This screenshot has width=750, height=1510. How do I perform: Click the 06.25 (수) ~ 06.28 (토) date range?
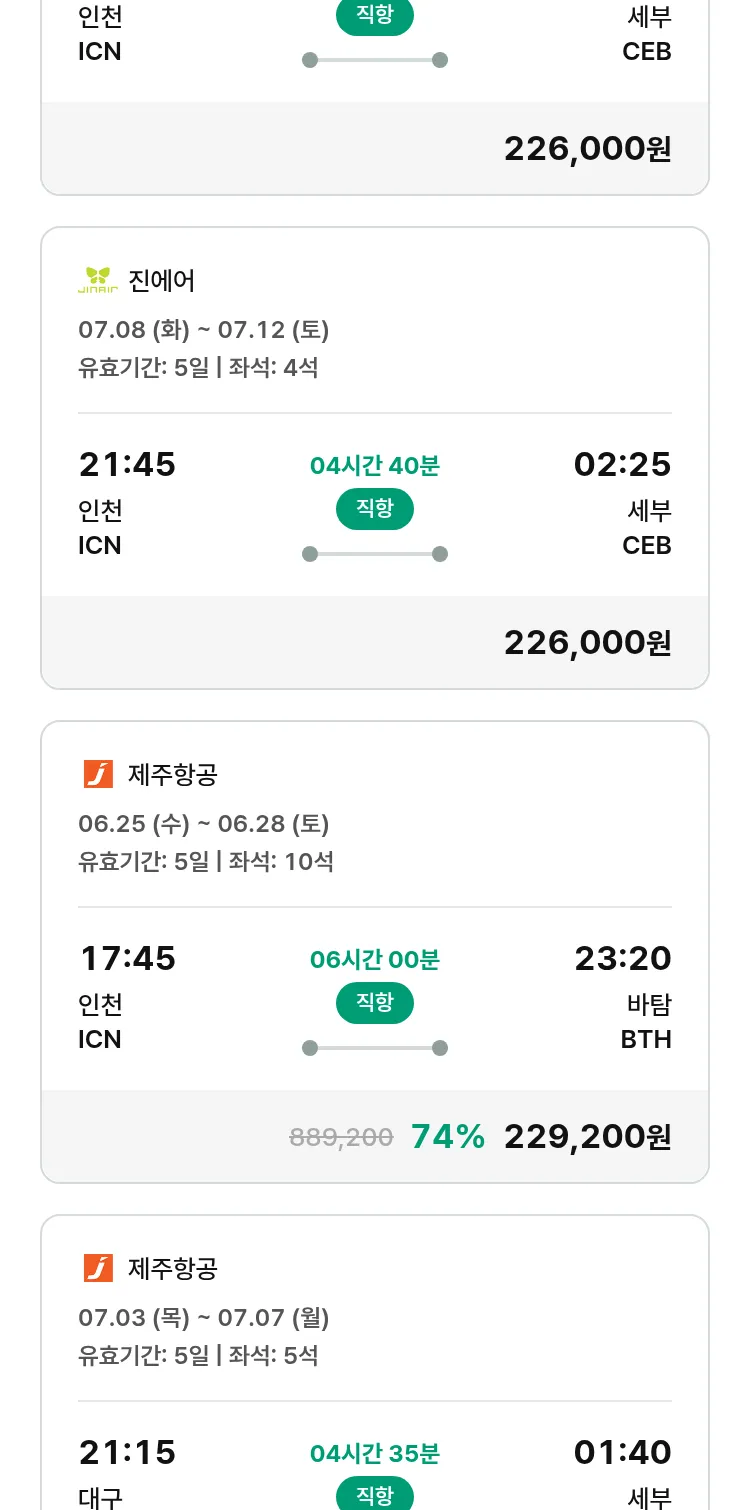tap(204, 824)
